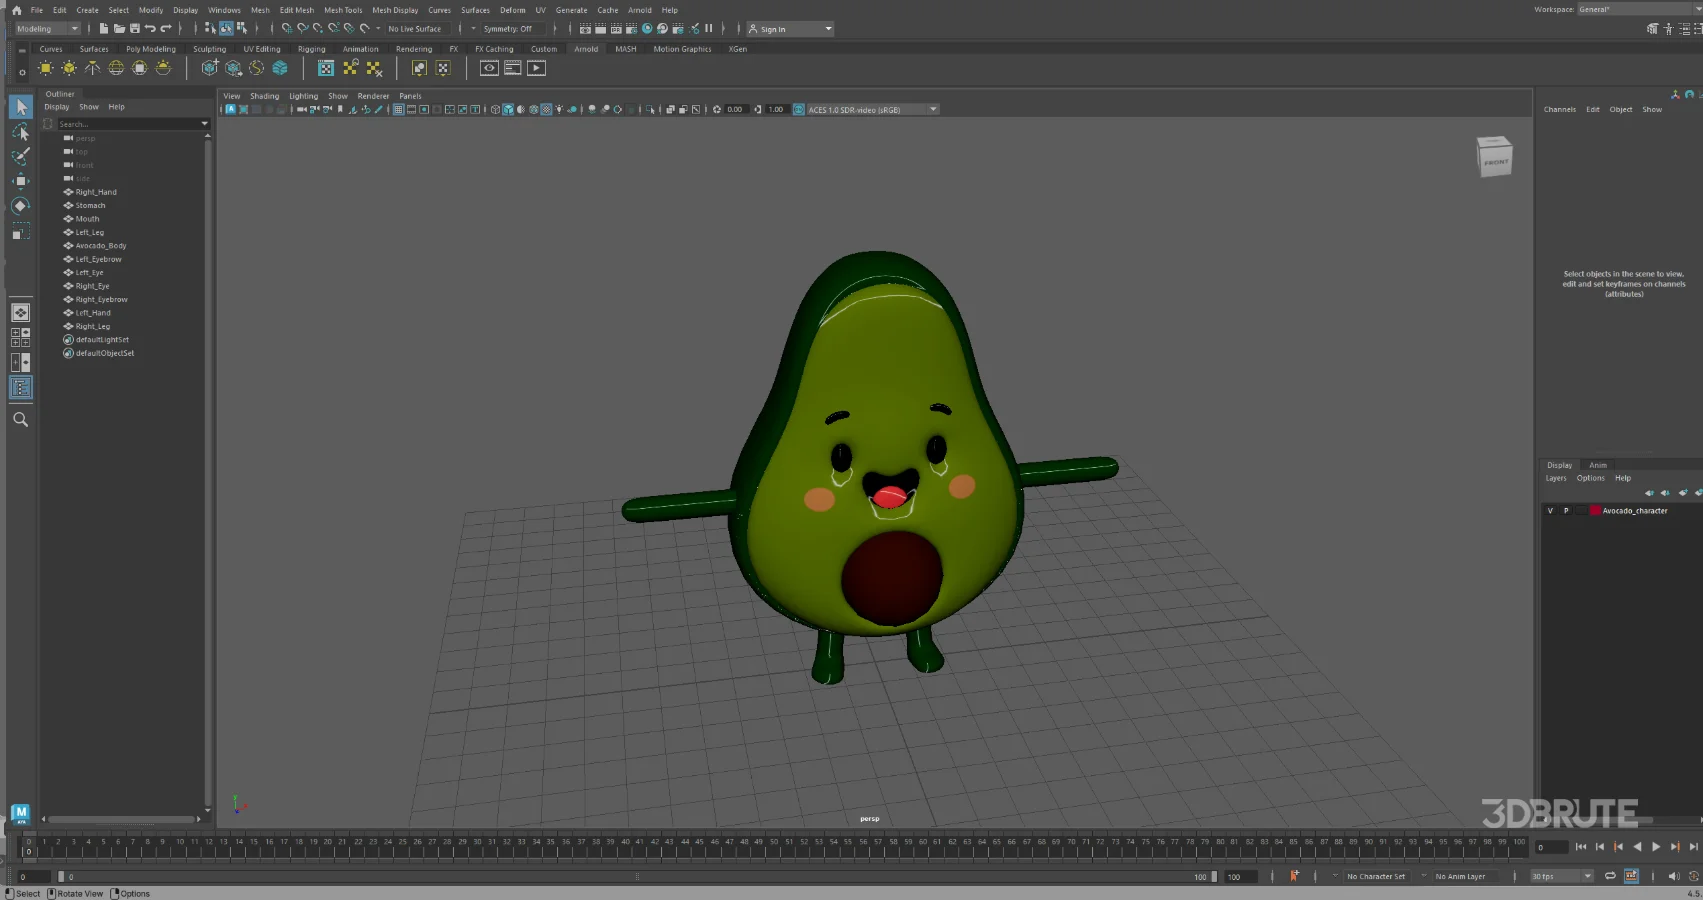Click the red color swatch of Avocado_character layer
This screenshot has width=1703, height=900.
[x=1596, y=511]
